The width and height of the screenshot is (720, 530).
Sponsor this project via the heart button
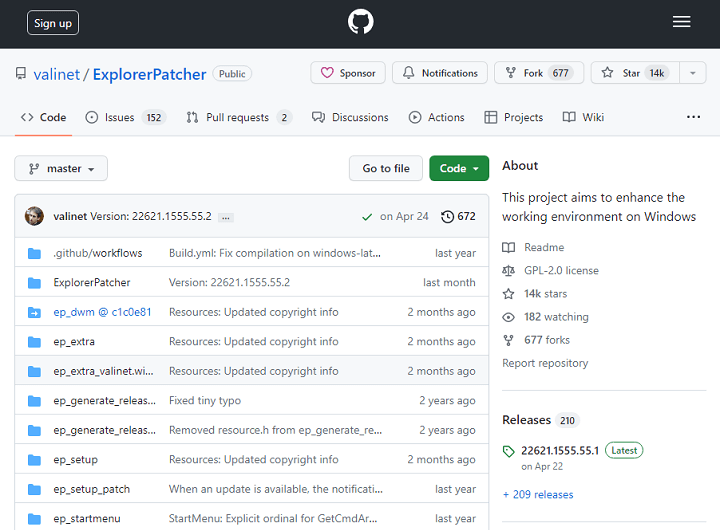coord(348,73)
